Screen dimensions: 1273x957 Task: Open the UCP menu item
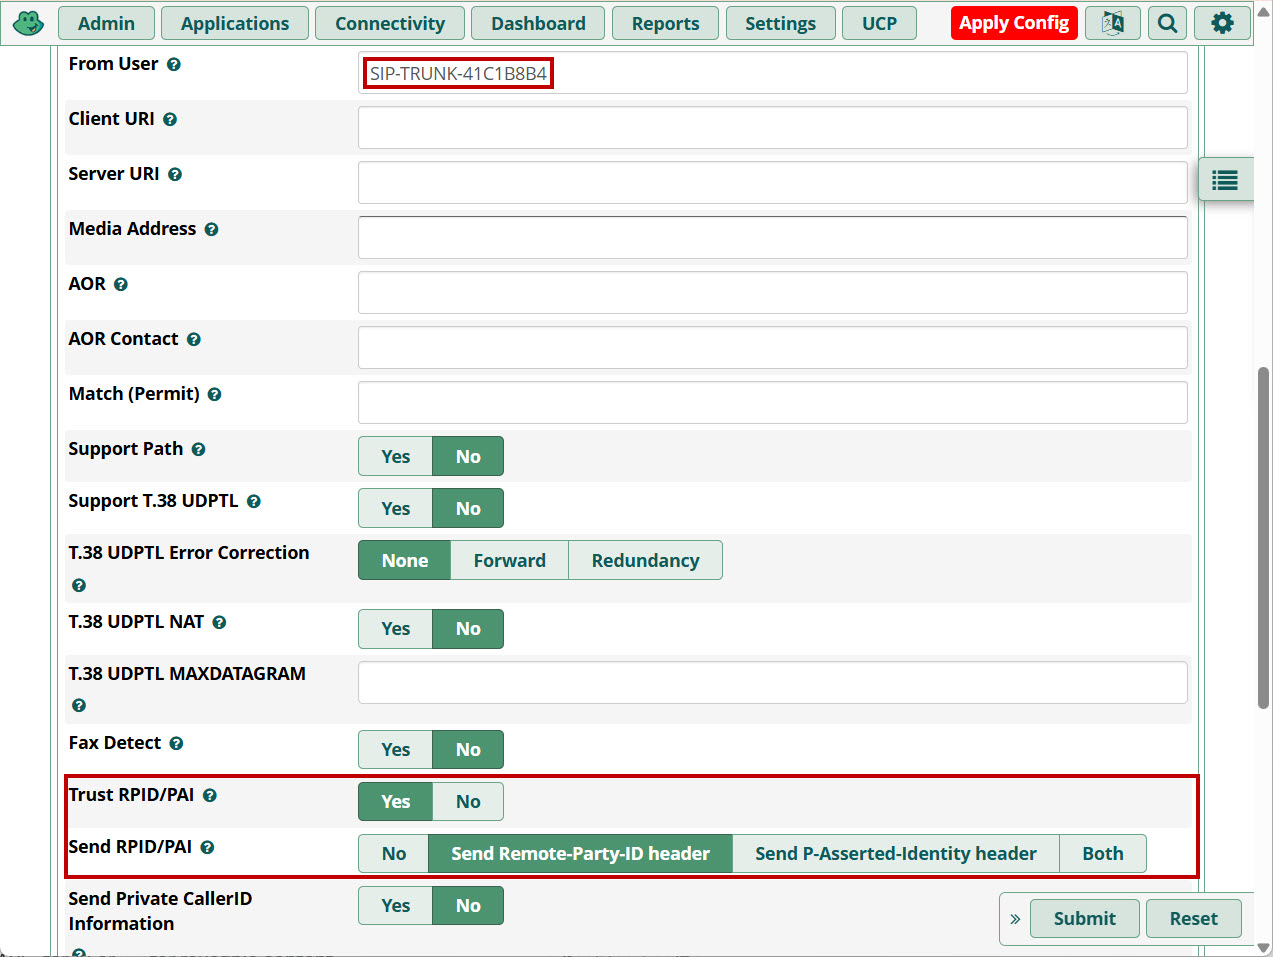[x=879, y=23]
